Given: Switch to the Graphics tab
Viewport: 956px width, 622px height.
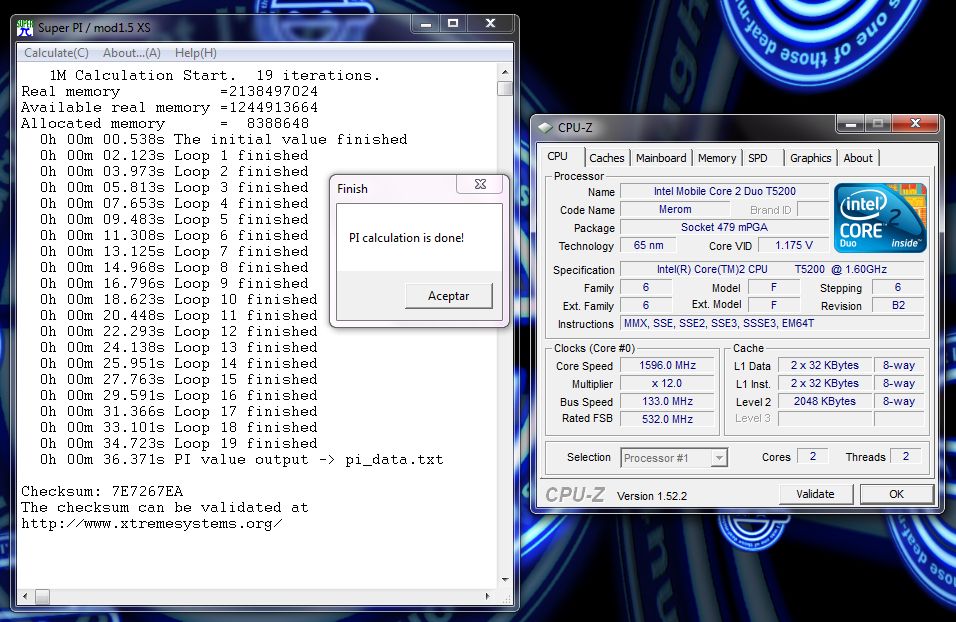Looking at the screenshot, I should tap(810, 158).
